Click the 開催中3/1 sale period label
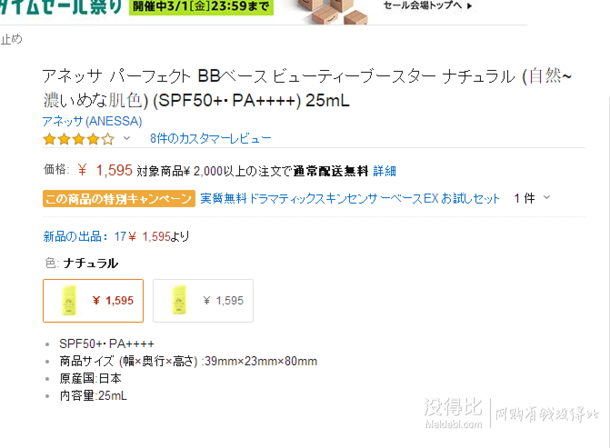 [x=201, y=7]
